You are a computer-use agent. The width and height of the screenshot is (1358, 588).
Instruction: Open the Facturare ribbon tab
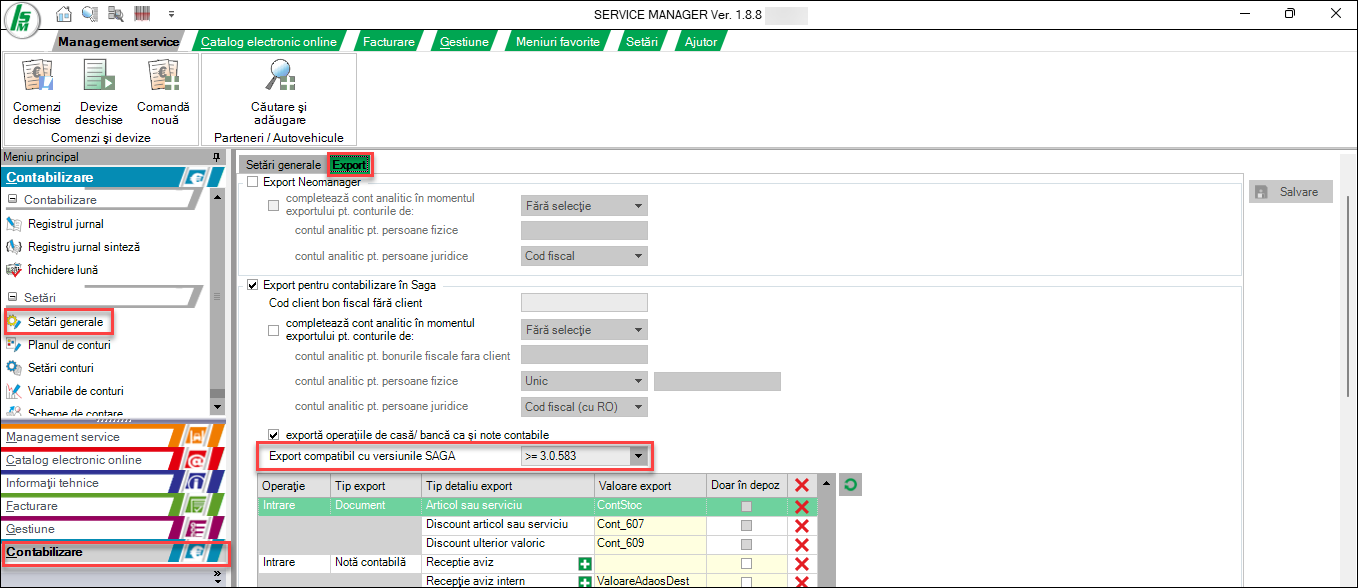388,42
